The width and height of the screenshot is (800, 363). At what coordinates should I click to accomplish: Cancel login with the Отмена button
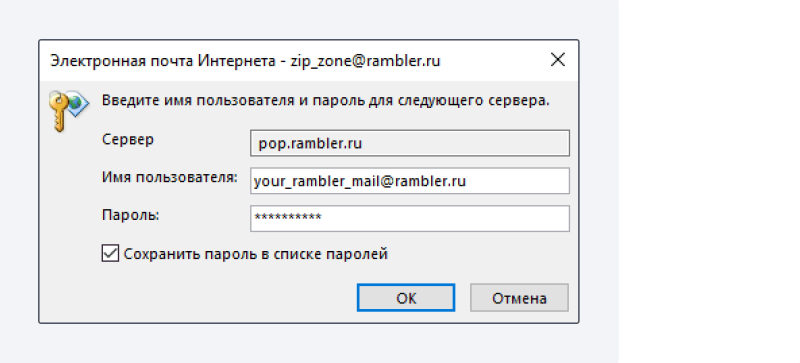coord(519,298)
